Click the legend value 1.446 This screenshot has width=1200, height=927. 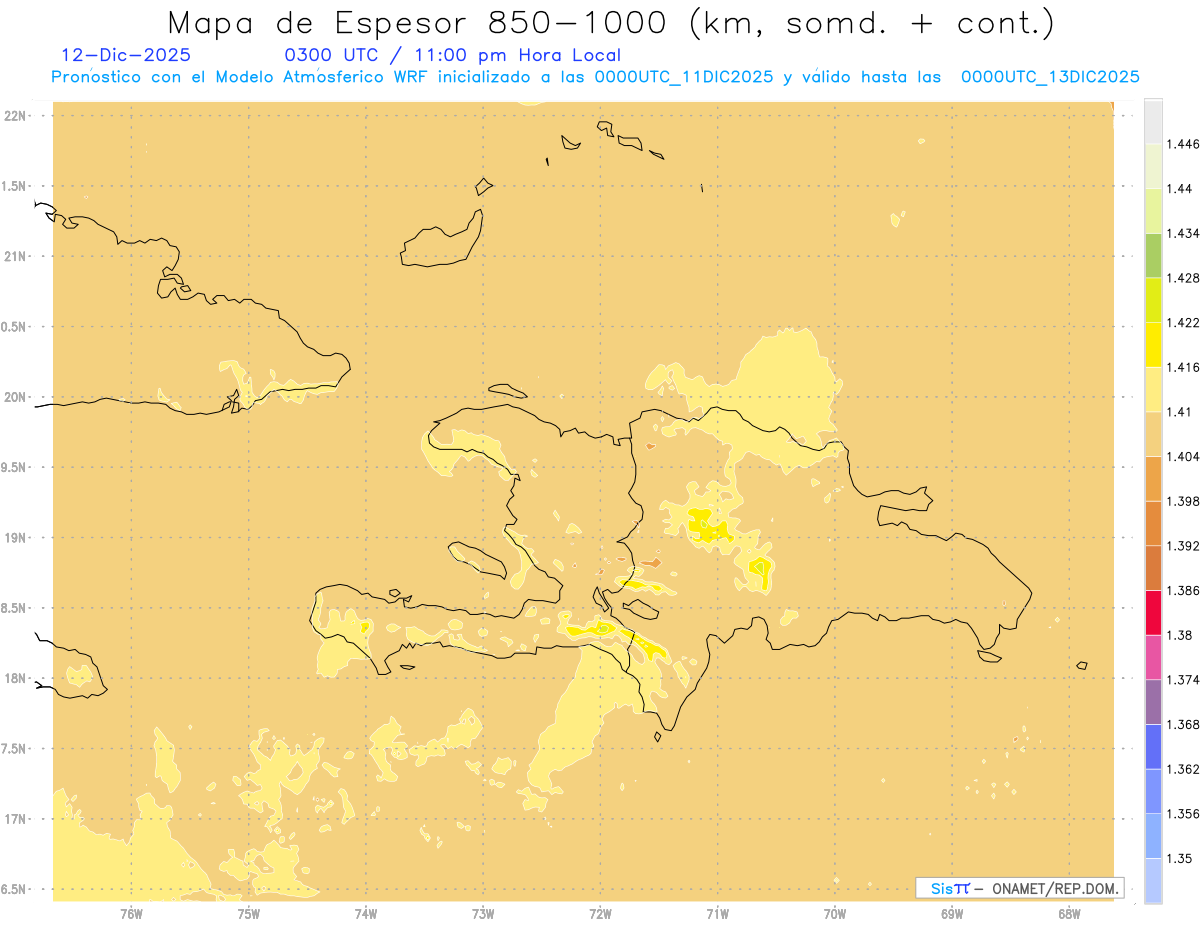tap(1183, 144)
